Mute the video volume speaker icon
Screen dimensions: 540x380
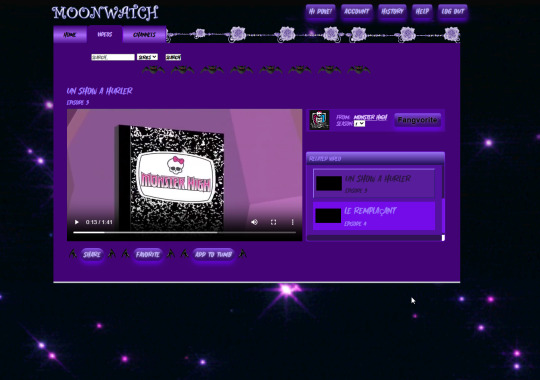coord(255,222)
